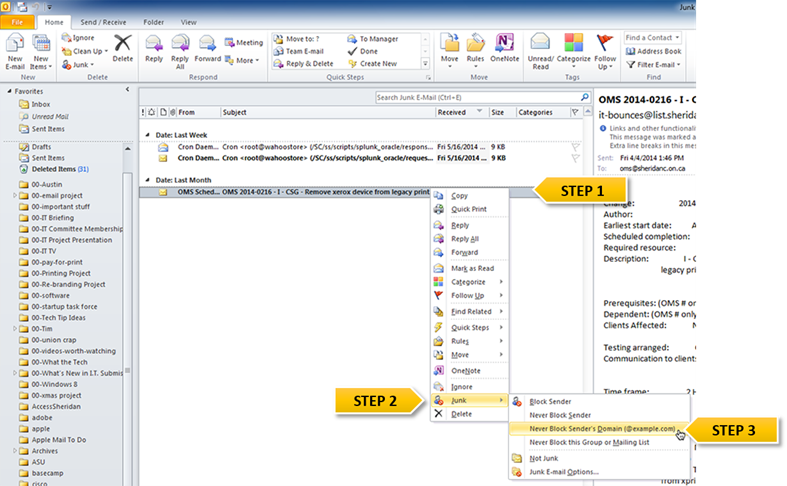Click in the Search Junk E-Mail field

pos(477,97)
